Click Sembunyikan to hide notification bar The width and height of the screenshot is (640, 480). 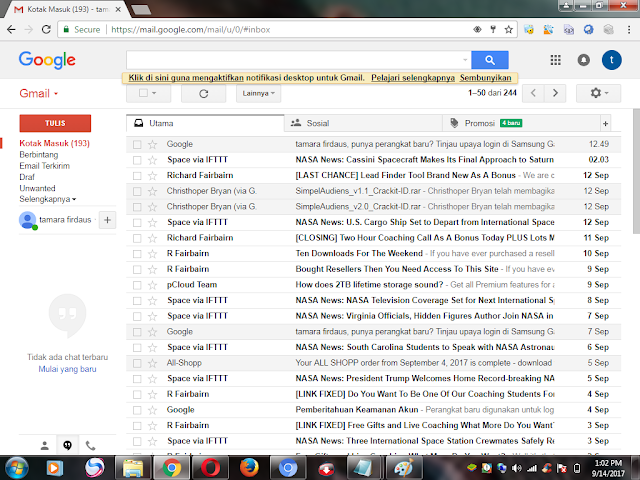485,78
